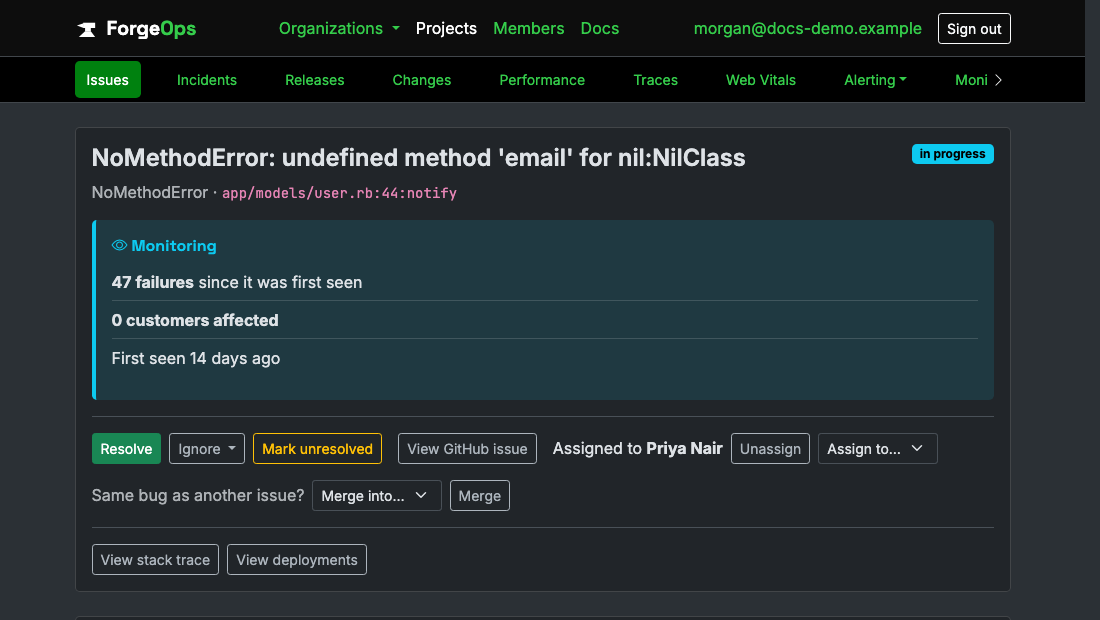Screen dimensions: 1100x620
Task: Open the Alerting dropdown tab
Action: (x=875, y=80)
